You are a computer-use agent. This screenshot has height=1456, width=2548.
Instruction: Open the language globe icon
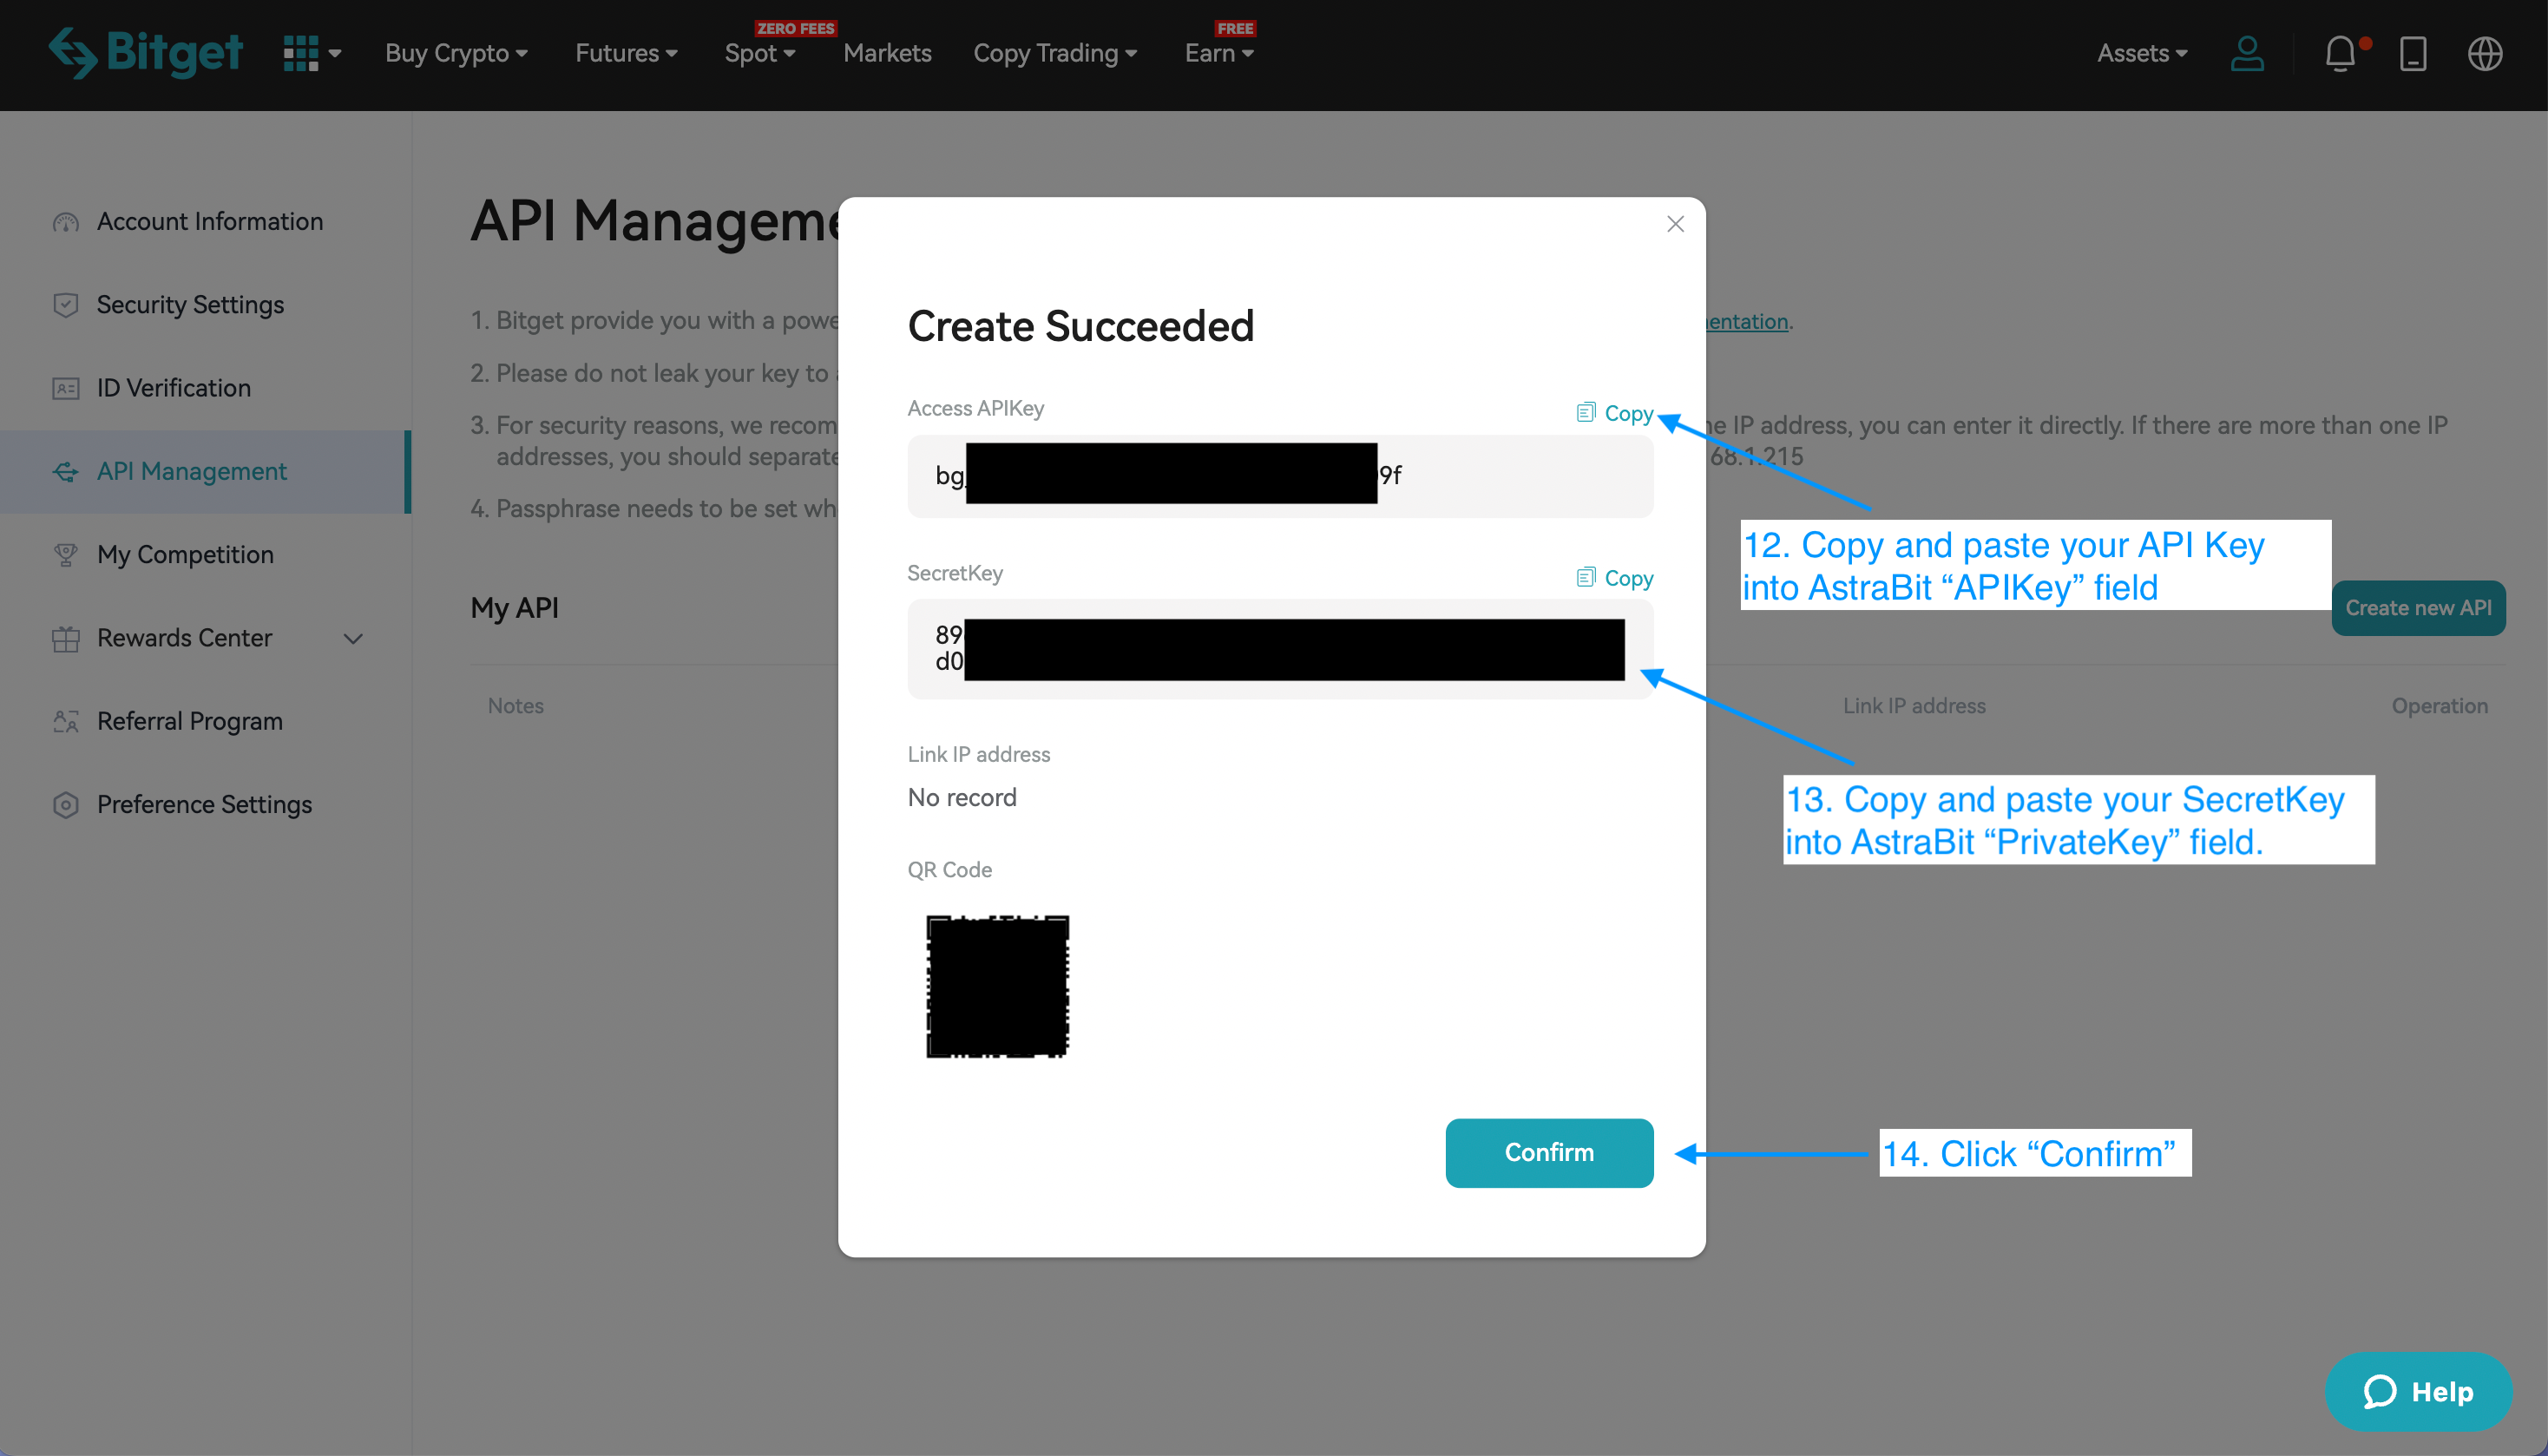2485,53
